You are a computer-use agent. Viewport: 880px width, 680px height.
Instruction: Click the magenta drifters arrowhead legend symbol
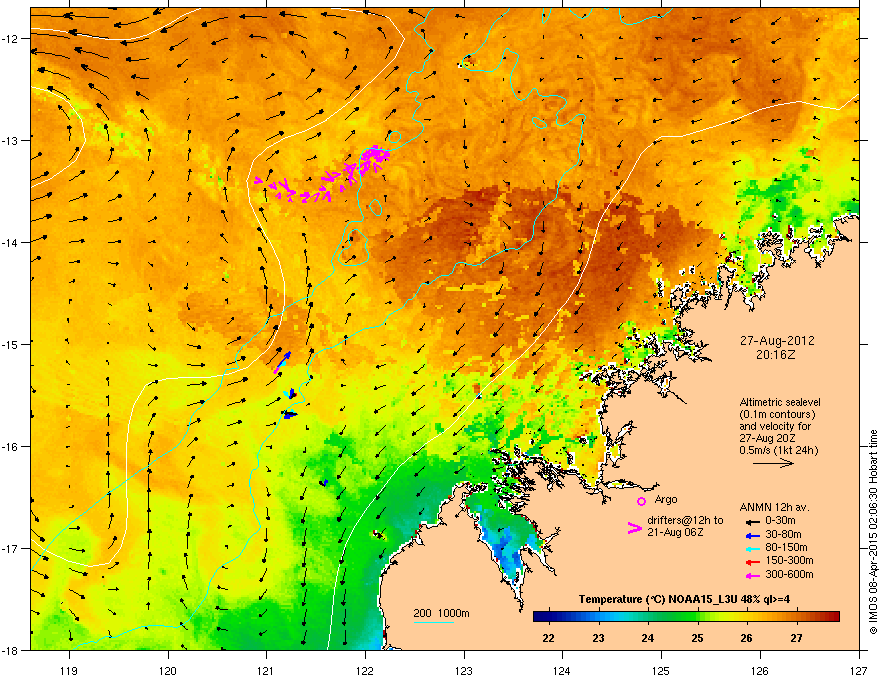634,528
